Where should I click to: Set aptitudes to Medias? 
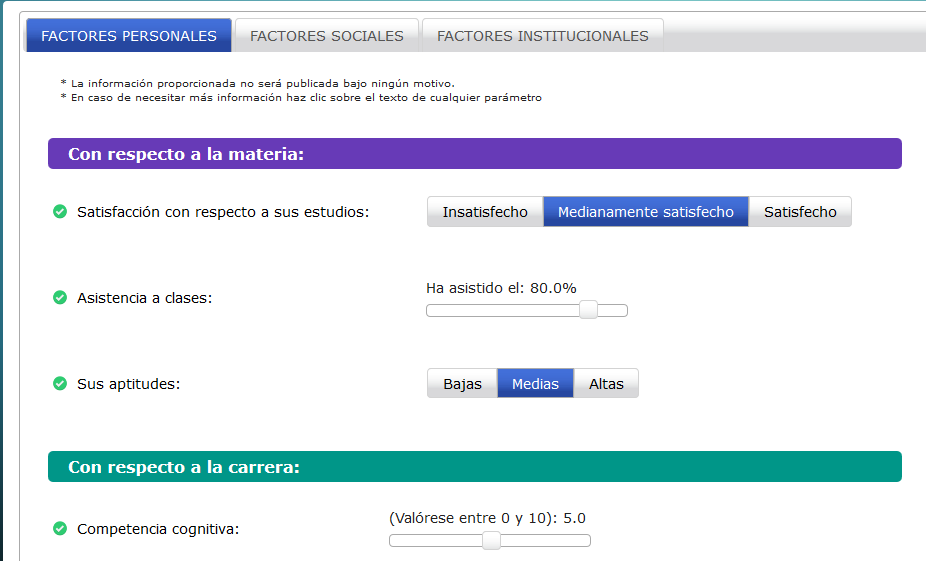point(535,384)
